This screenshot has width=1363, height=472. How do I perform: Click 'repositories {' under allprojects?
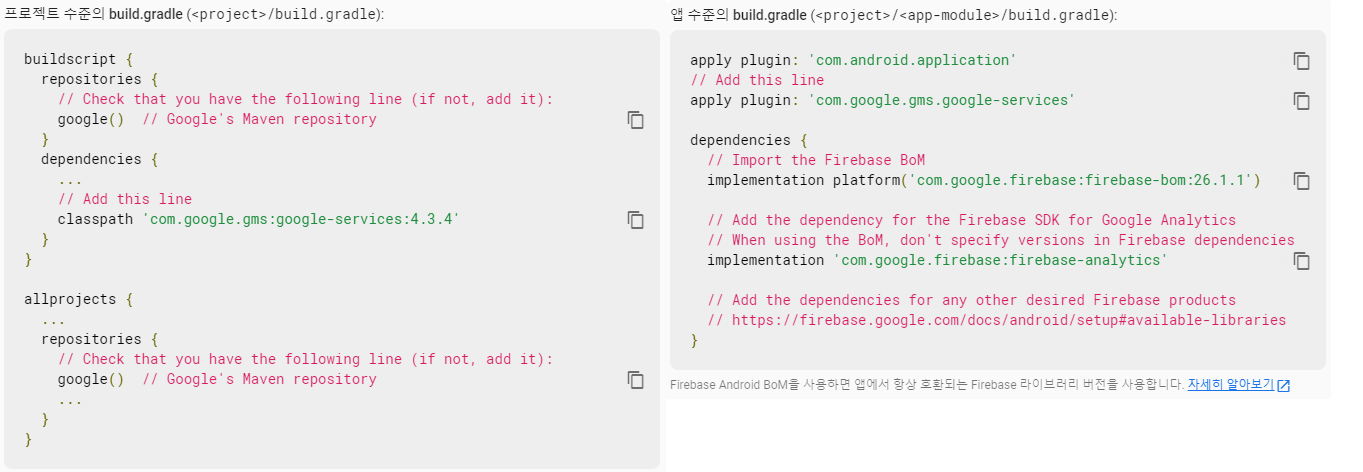coord(99,339)
